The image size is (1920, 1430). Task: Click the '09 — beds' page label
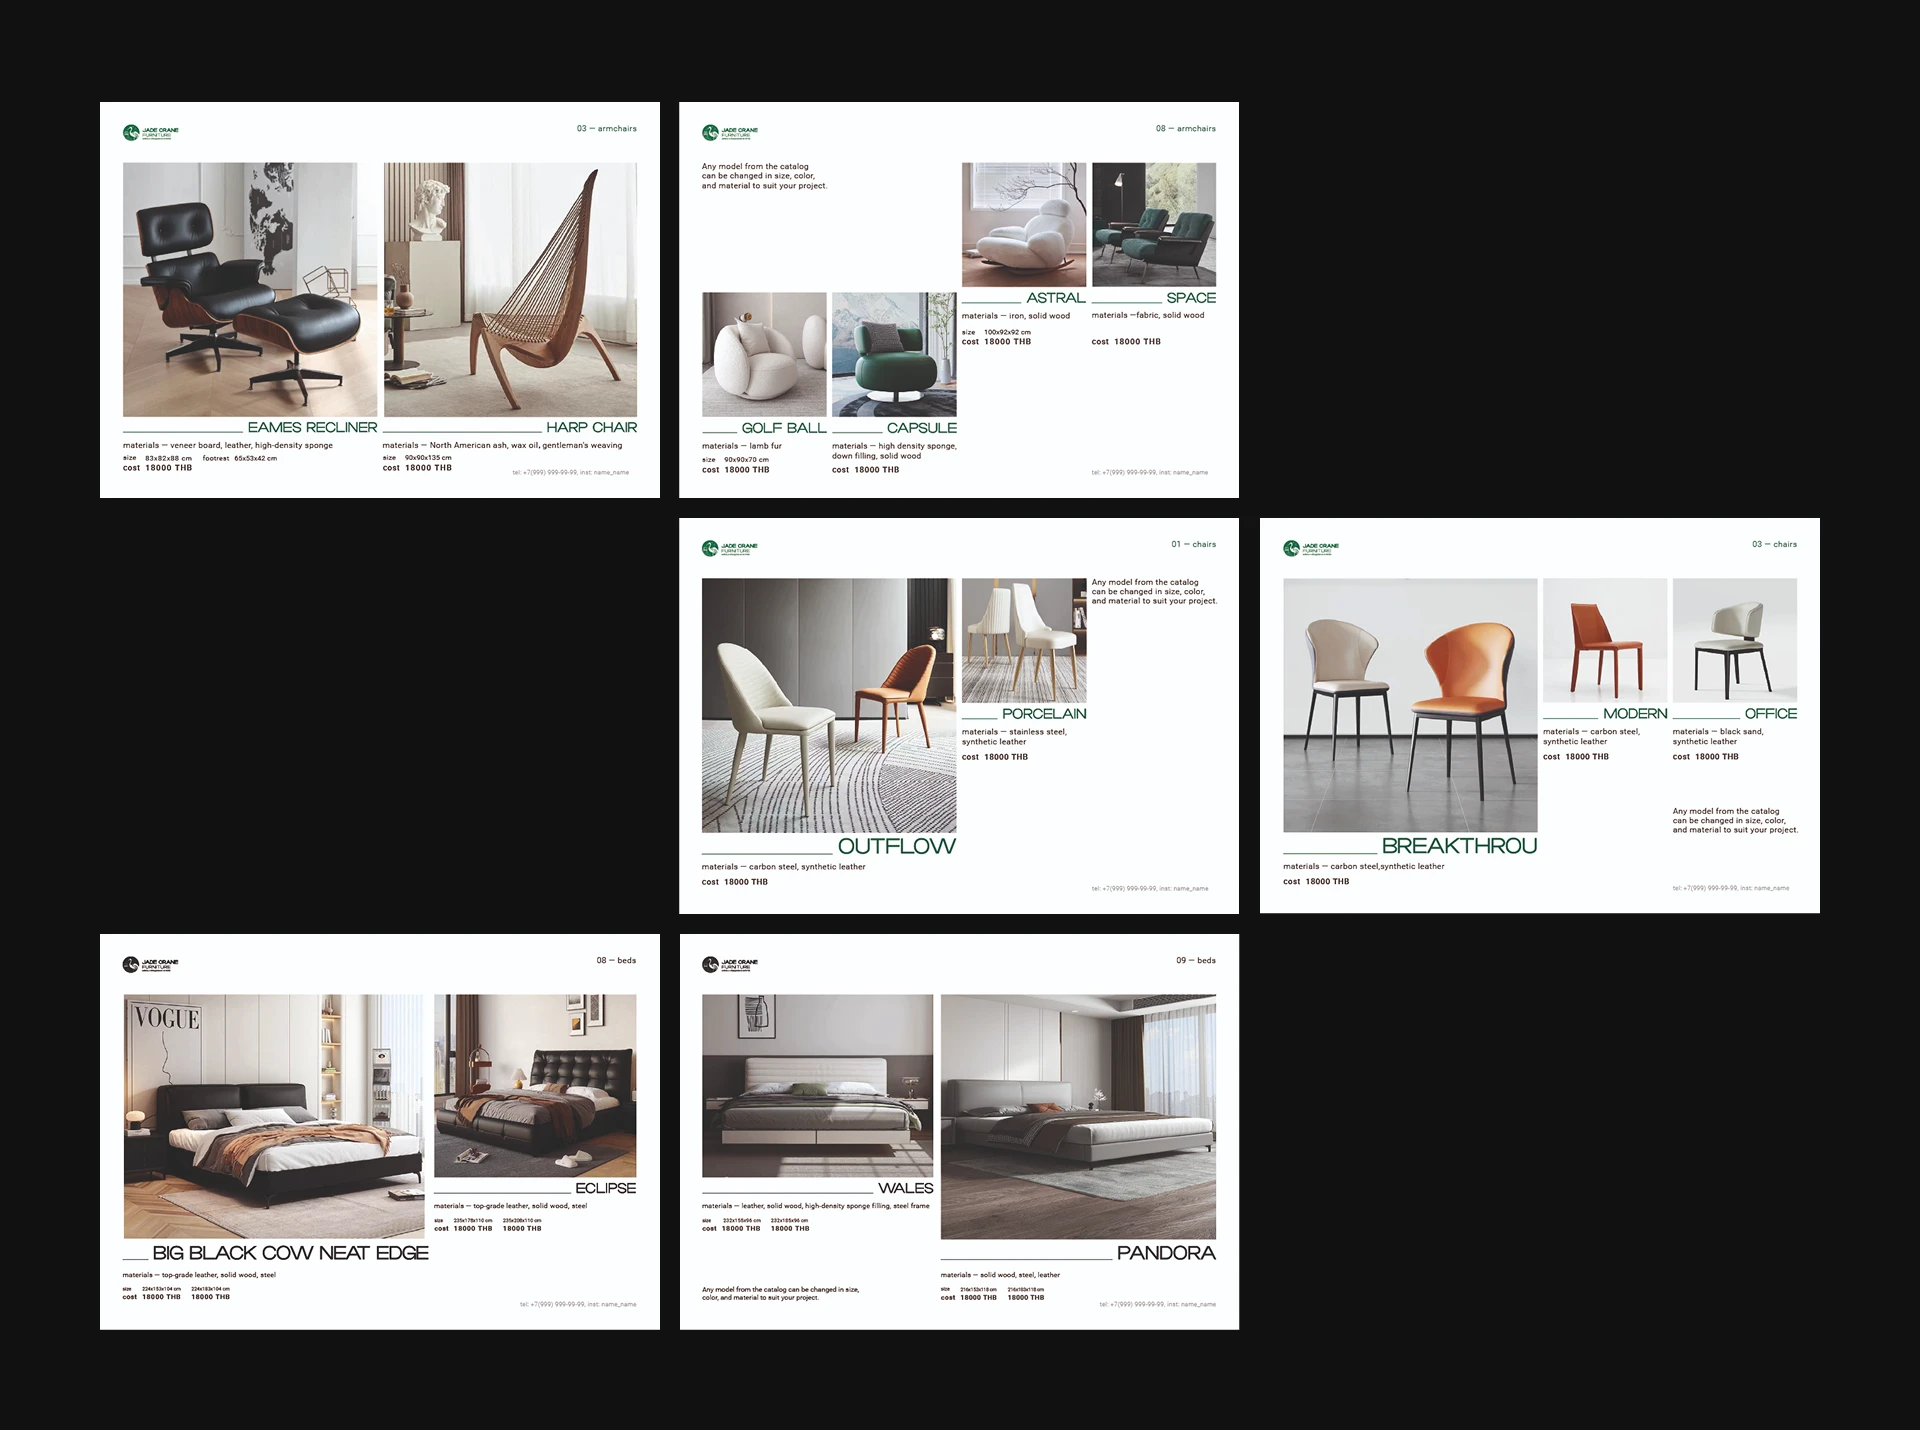click(x=1195, y=960)
